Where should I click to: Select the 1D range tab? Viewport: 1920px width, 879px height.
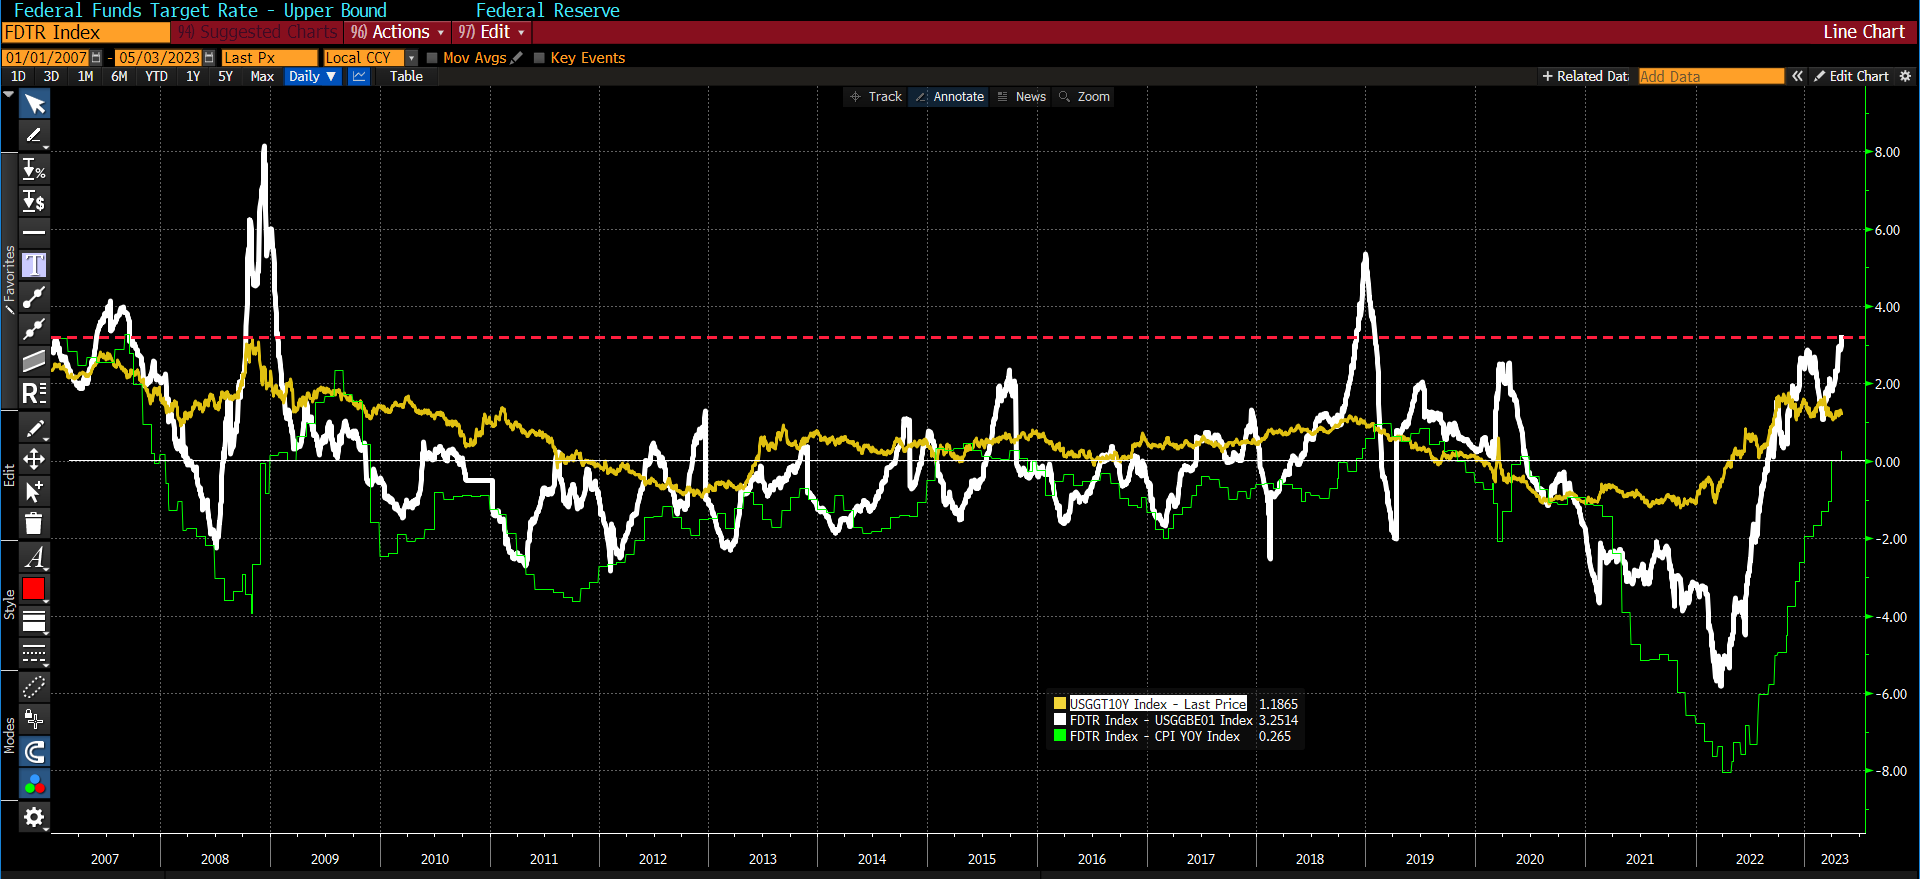click(x=18, y=76)
